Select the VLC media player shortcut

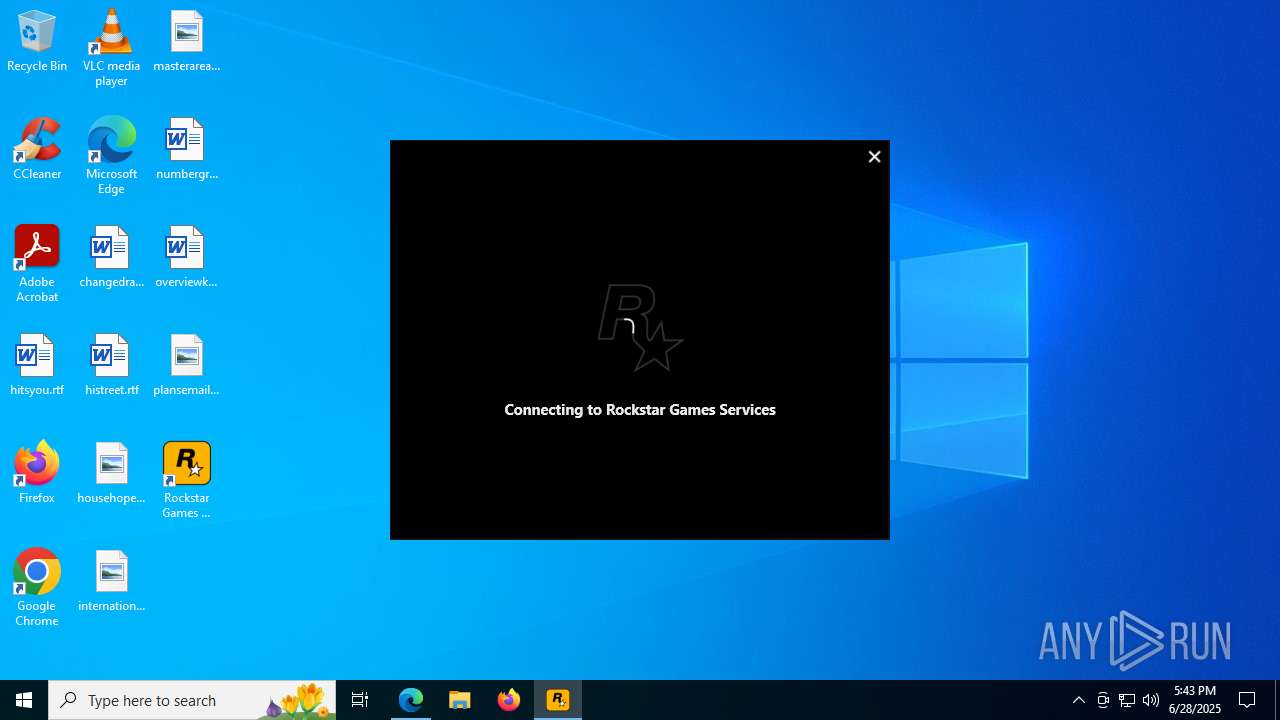pyautogui.click(x=111, y=48)
